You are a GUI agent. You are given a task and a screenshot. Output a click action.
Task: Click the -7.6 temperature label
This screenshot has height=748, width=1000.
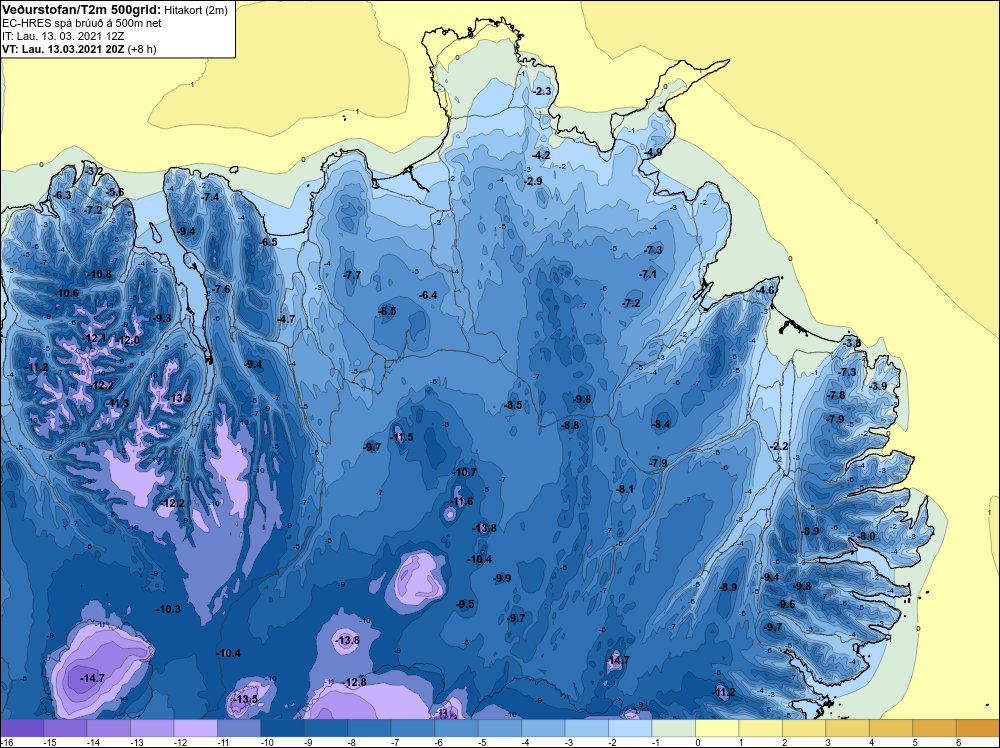click(x=221, y=289)
